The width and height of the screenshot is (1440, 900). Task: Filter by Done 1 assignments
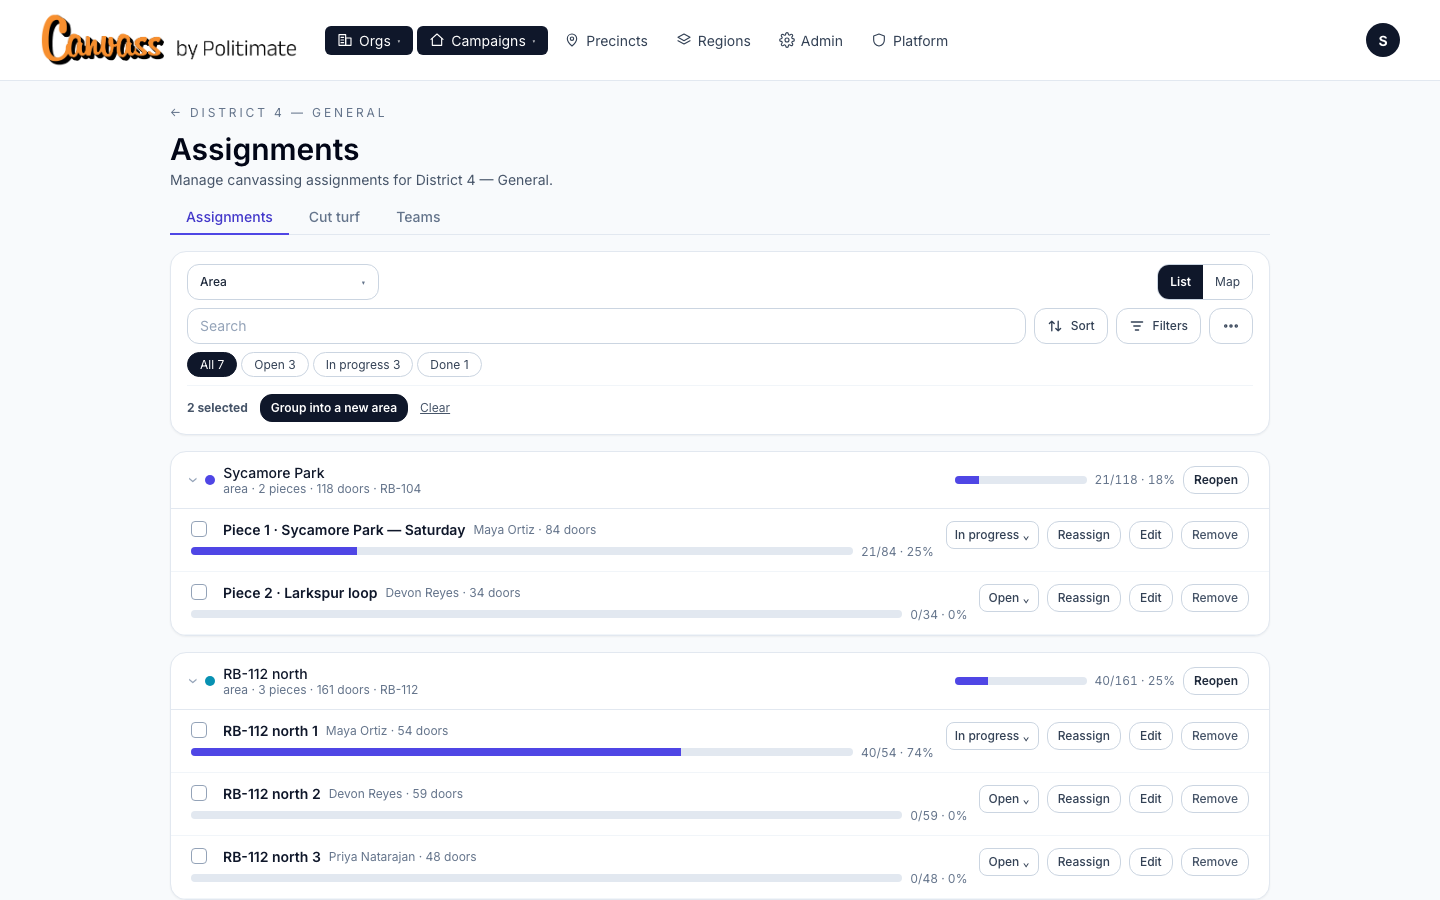pyautogui.click(x=449, y=365)
